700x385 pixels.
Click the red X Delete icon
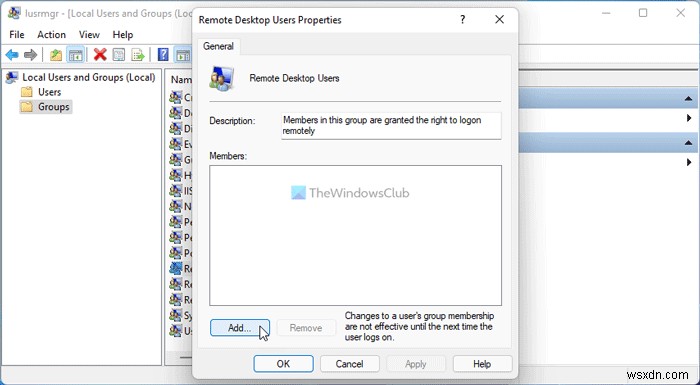click(100, 55)
